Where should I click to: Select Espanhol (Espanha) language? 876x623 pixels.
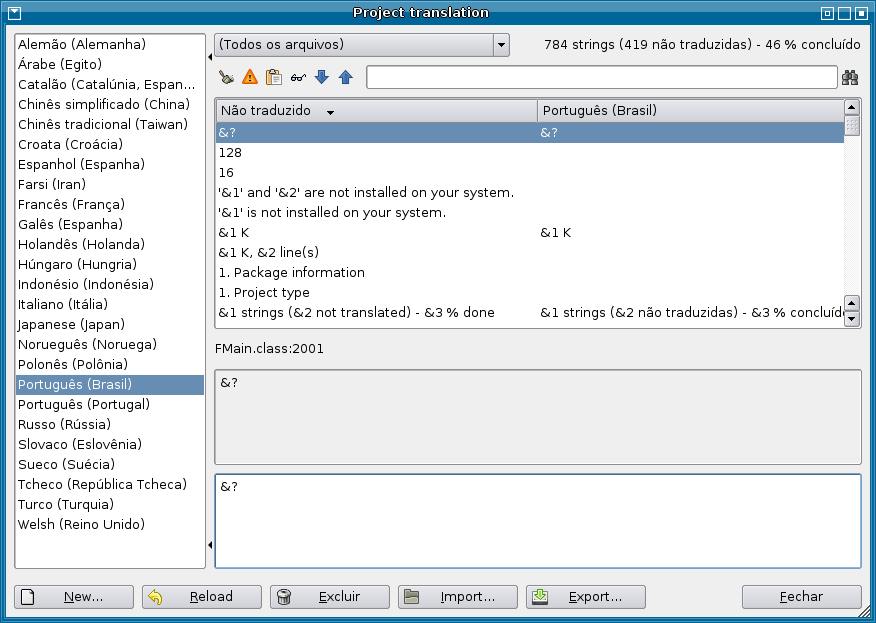110,164
